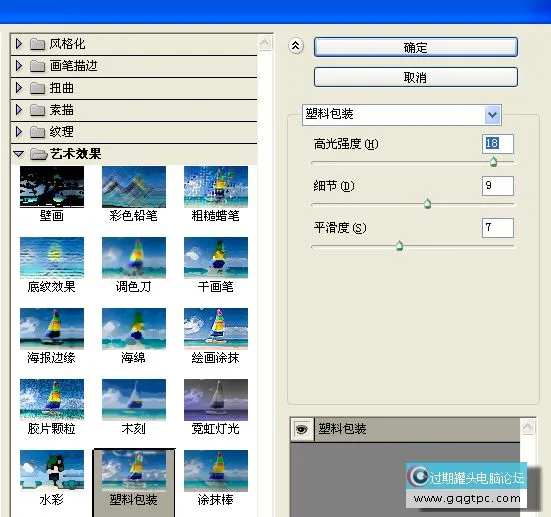Select the 壁画 filter thumbnail
The image size is (551, 517).
[52, 187]
